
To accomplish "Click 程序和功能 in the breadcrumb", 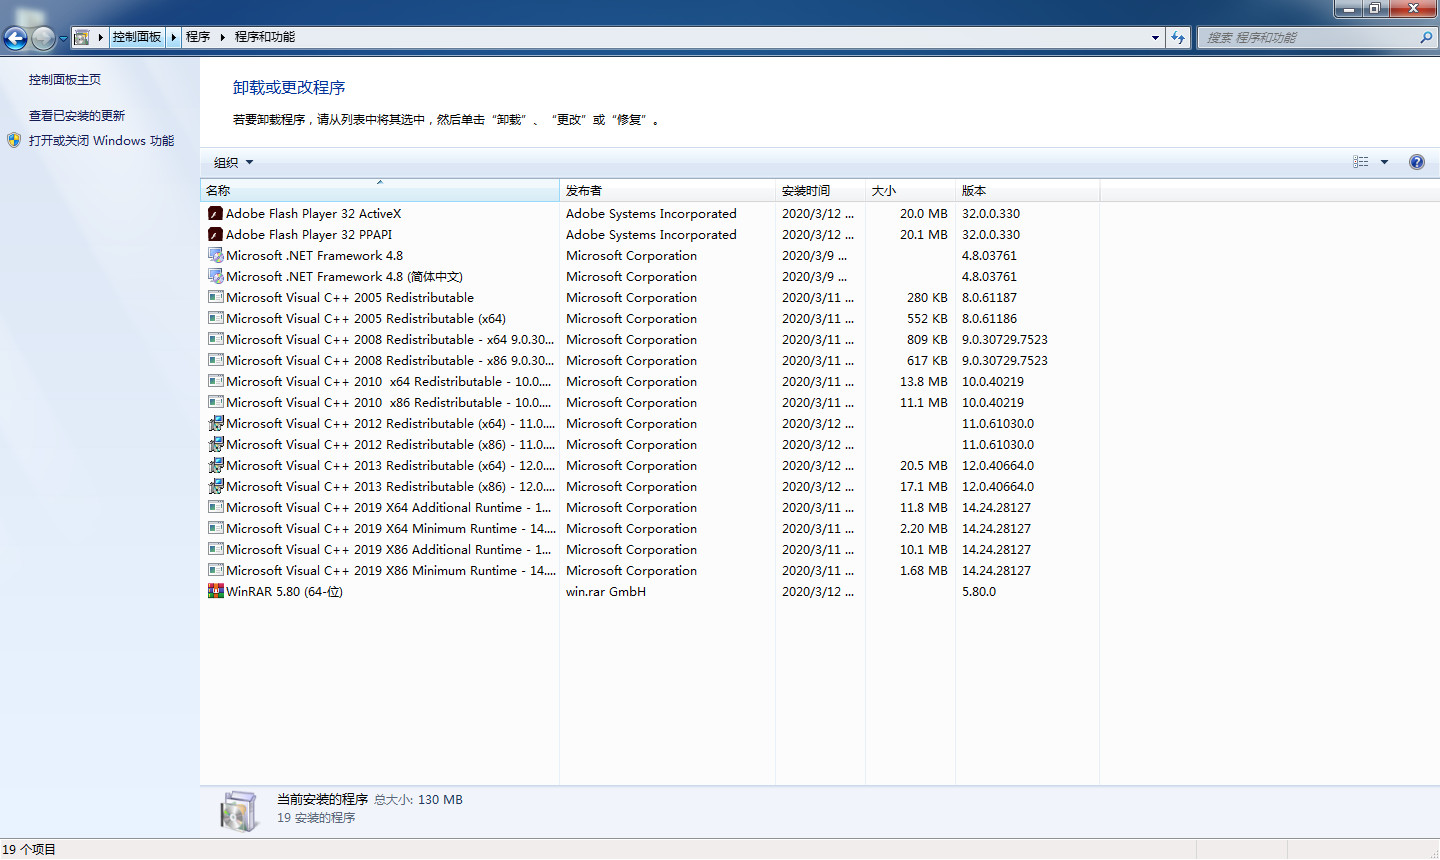I will click(x=265, y=37).
